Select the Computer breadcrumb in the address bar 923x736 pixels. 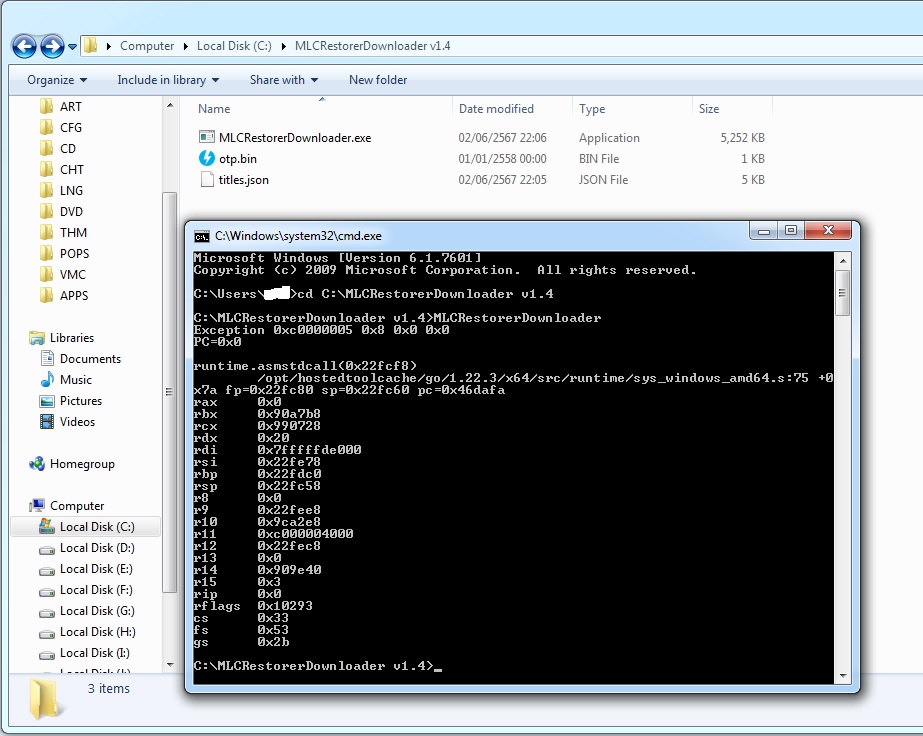[147, 46]
